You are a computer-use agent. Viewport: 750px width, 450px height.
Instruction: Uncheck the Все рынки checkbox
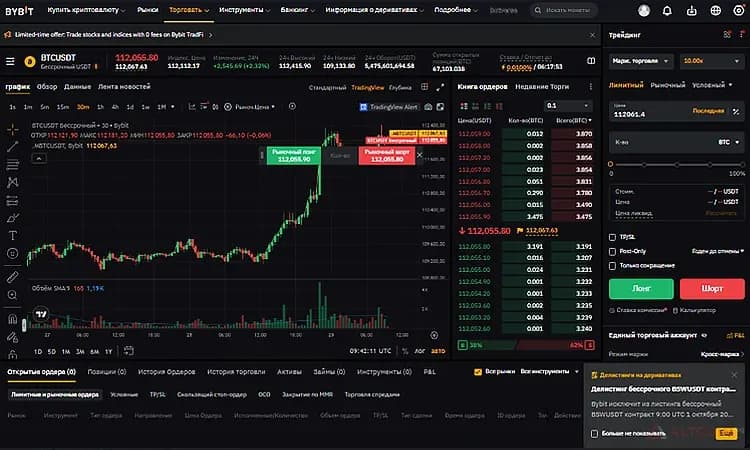(x=477, y=372)
